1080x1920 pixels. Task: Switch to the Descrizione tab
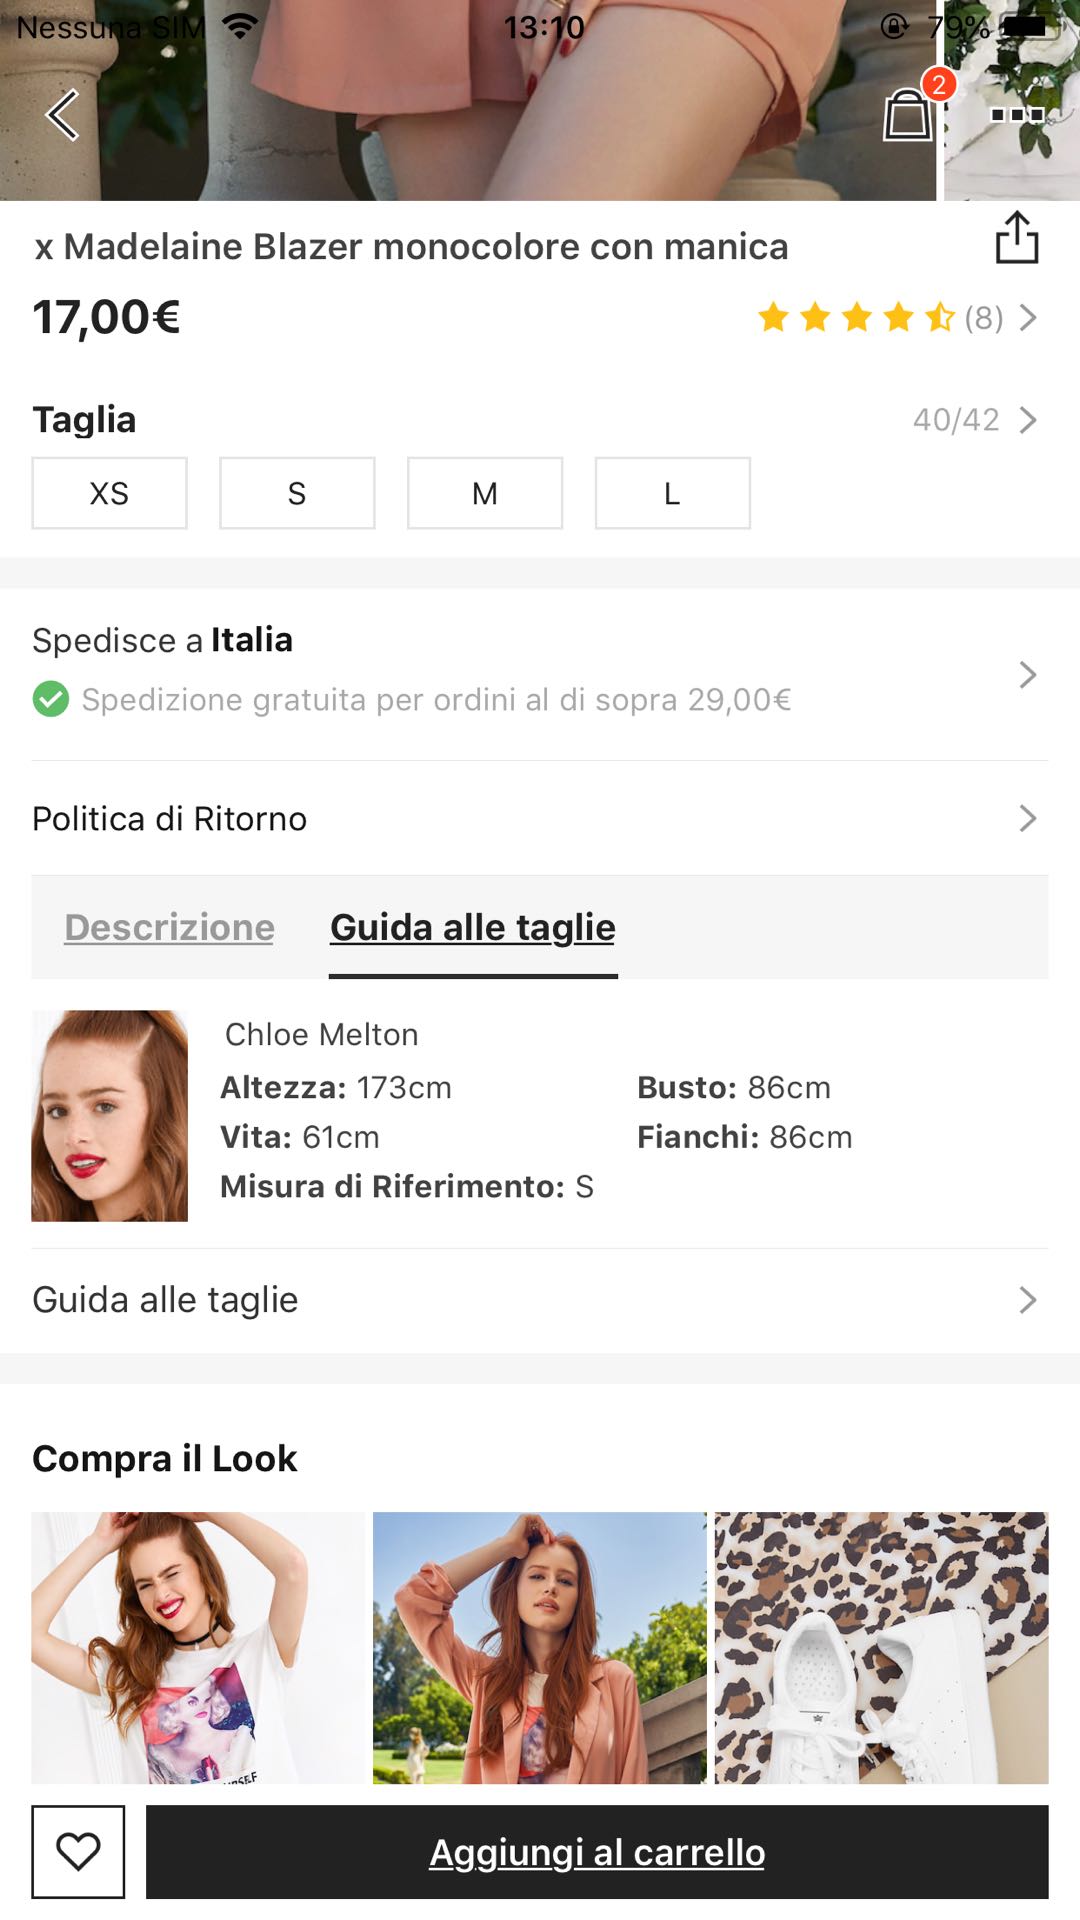point(169,927)
